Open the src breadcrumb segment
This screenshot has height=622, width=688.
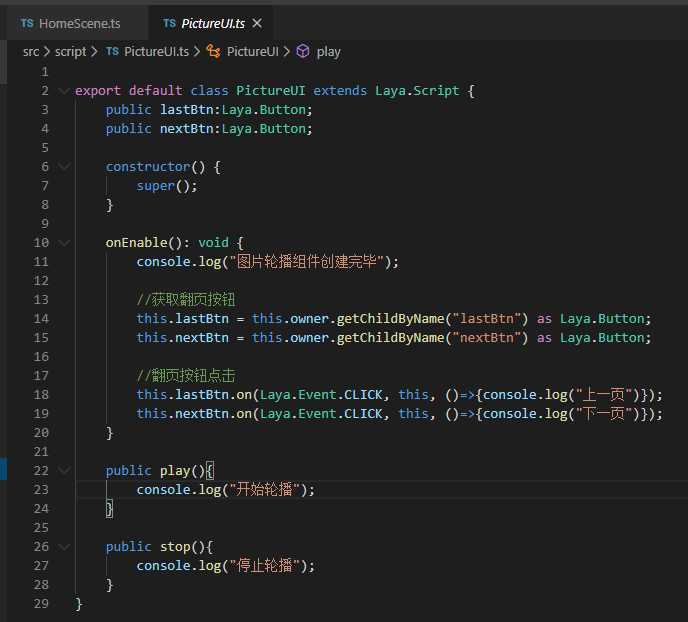click(x=31, y=52)
